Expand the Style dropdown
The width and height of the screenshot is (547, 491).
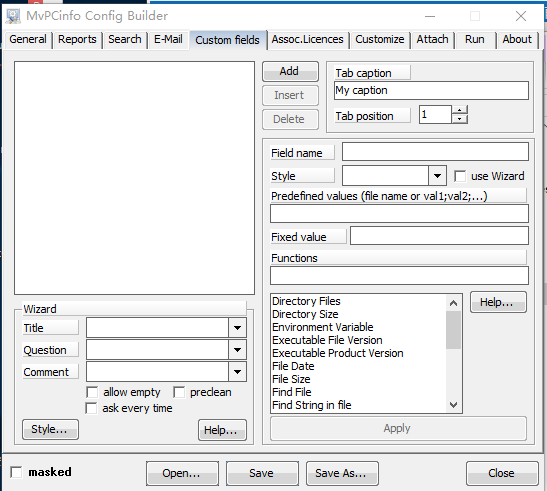pos(437,176)
